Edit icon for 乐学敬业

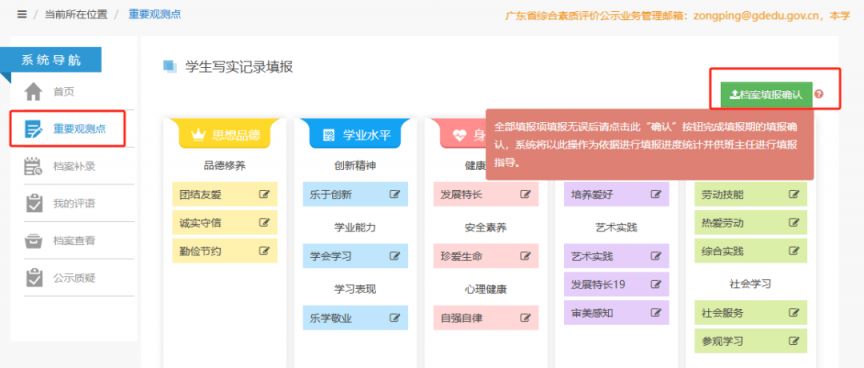click(x=395, y=317)
